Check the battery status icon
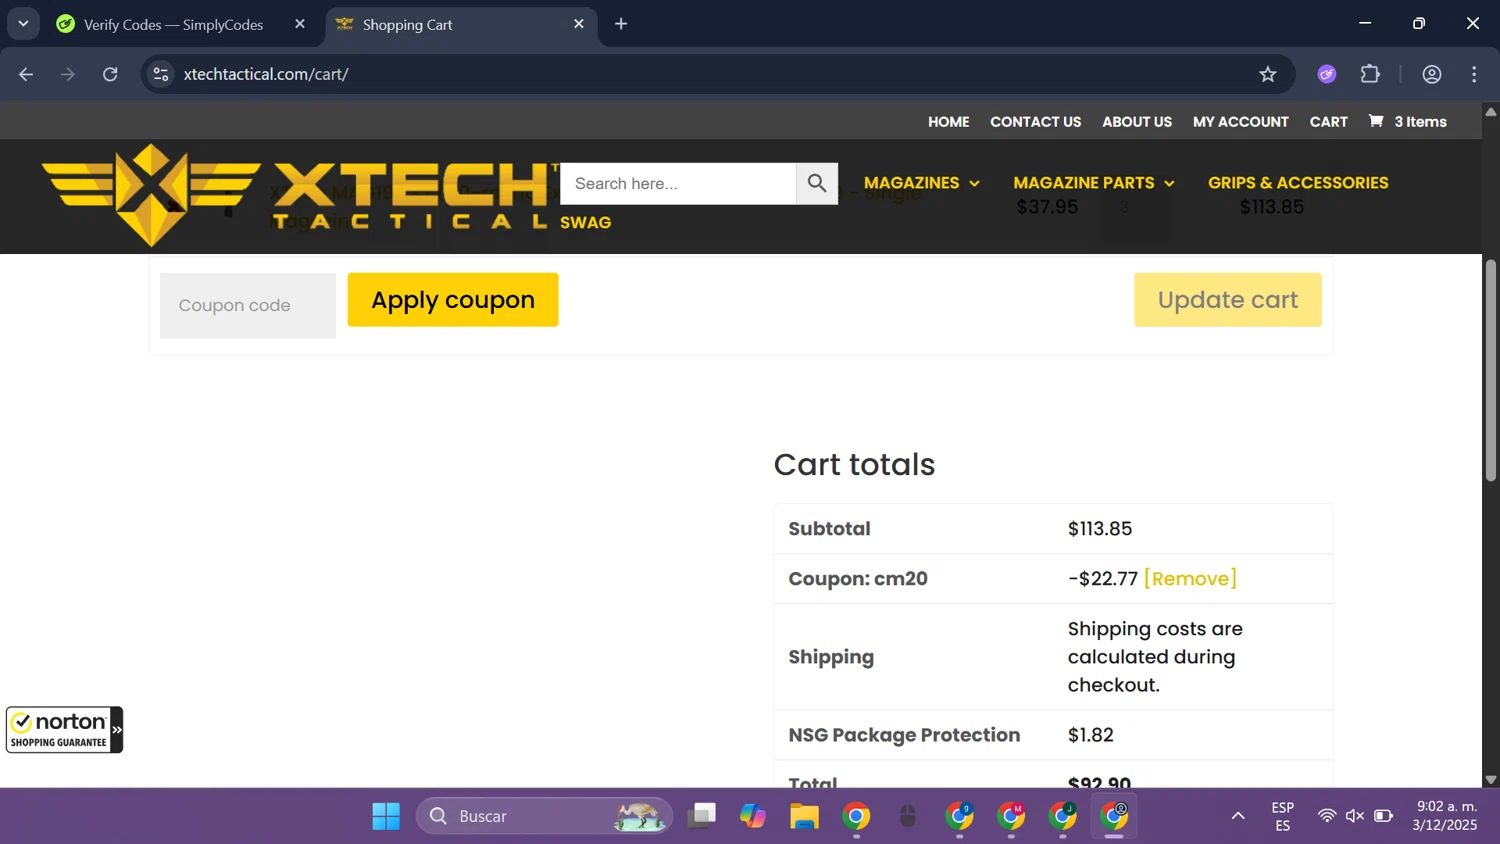Image resolution: width=1500 pixels, height=844 pixels. [1384, 816]
